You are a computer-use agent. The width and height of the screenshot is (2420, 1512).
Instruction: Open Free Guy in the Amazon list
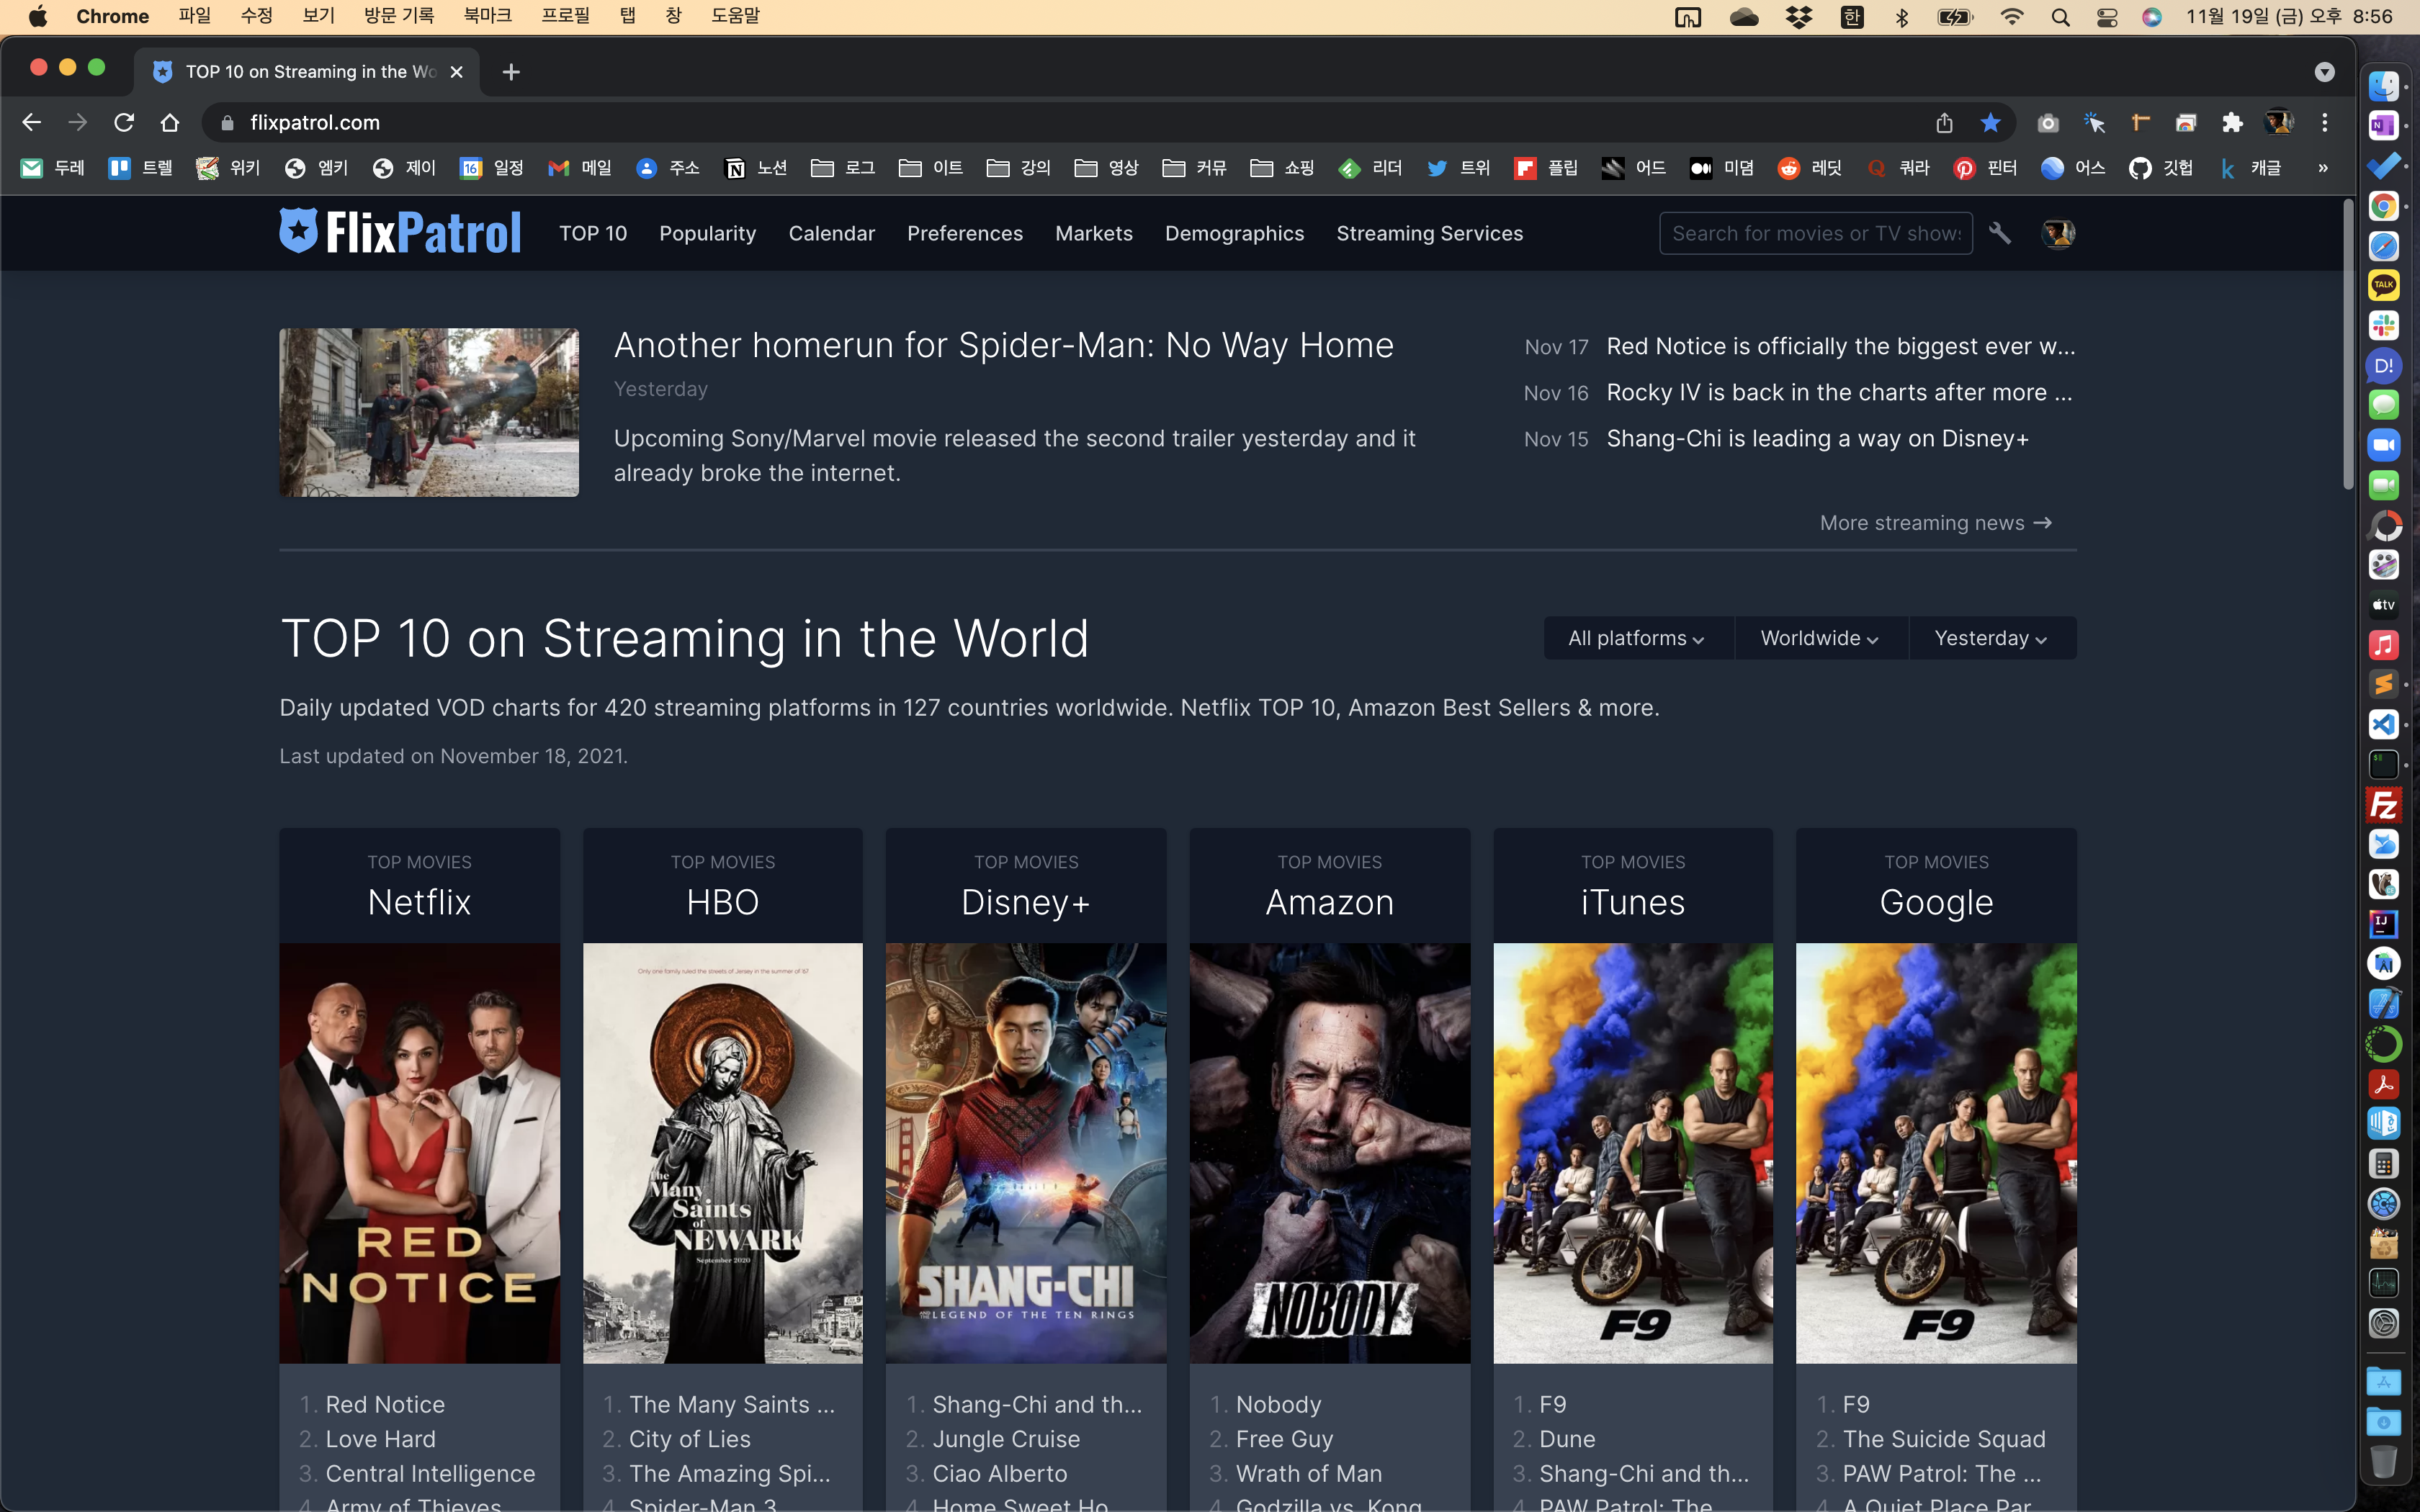coord(1285,1439)
